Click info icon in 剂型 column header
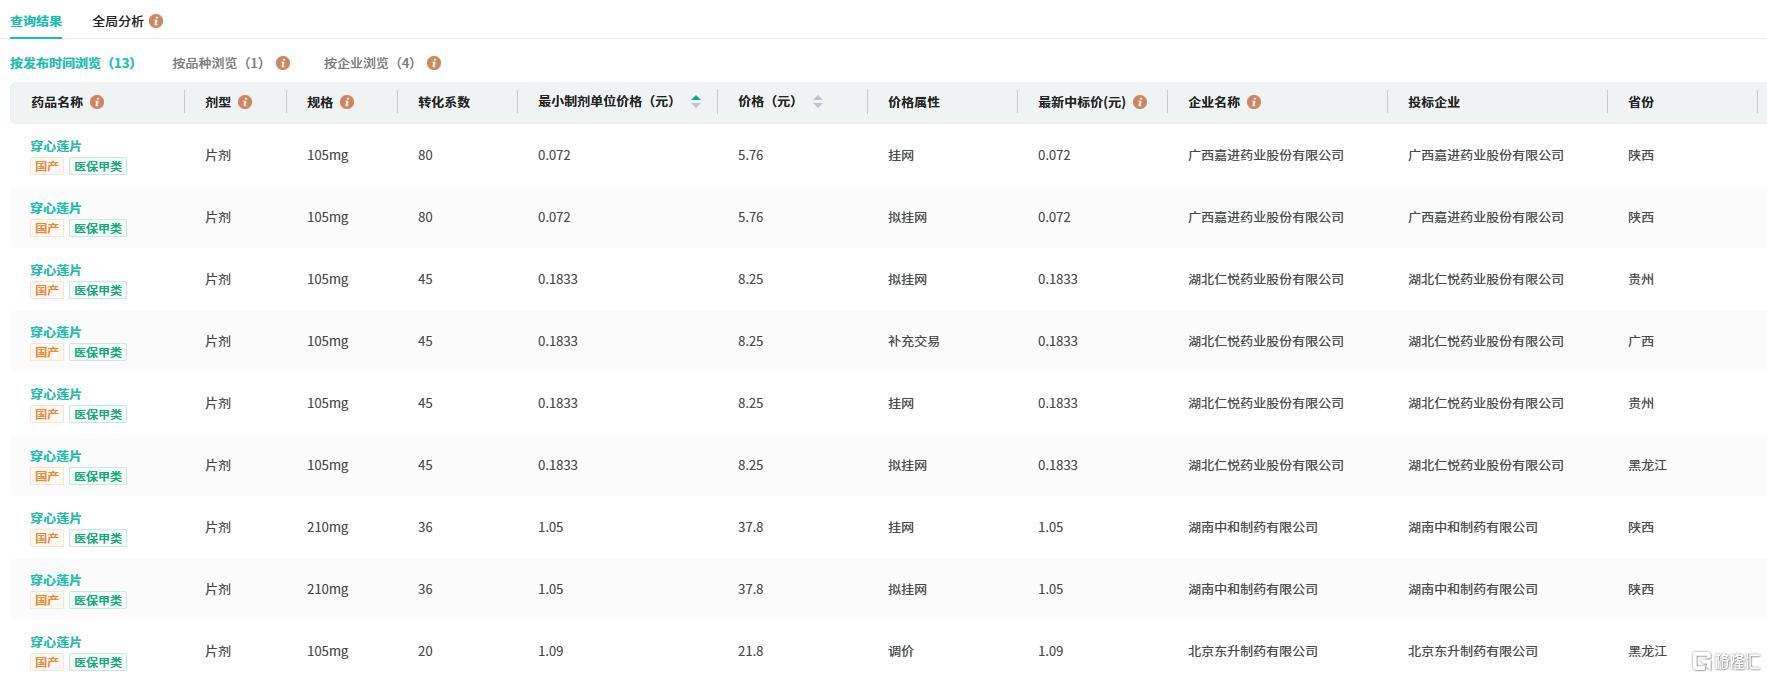1767x678 pixels. [x=245, y=102]
